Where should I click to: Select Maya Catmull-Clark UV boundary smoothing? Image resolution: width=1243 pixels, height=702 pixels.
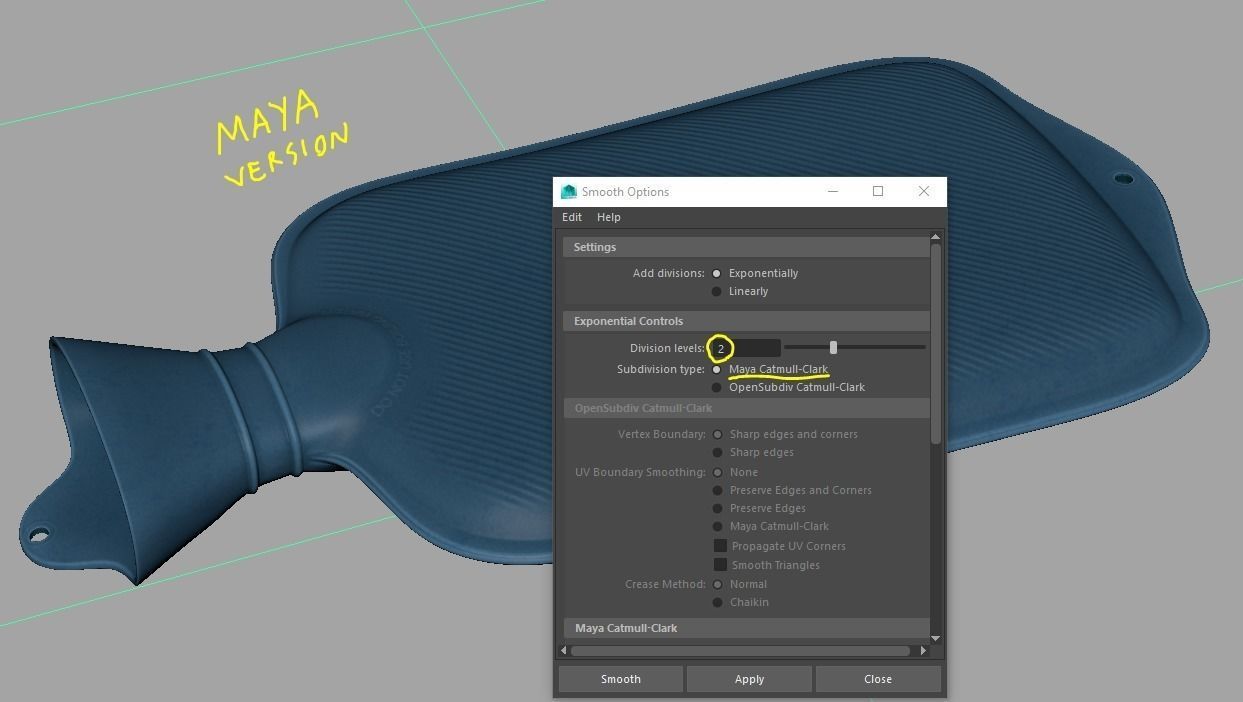[717, 526]
